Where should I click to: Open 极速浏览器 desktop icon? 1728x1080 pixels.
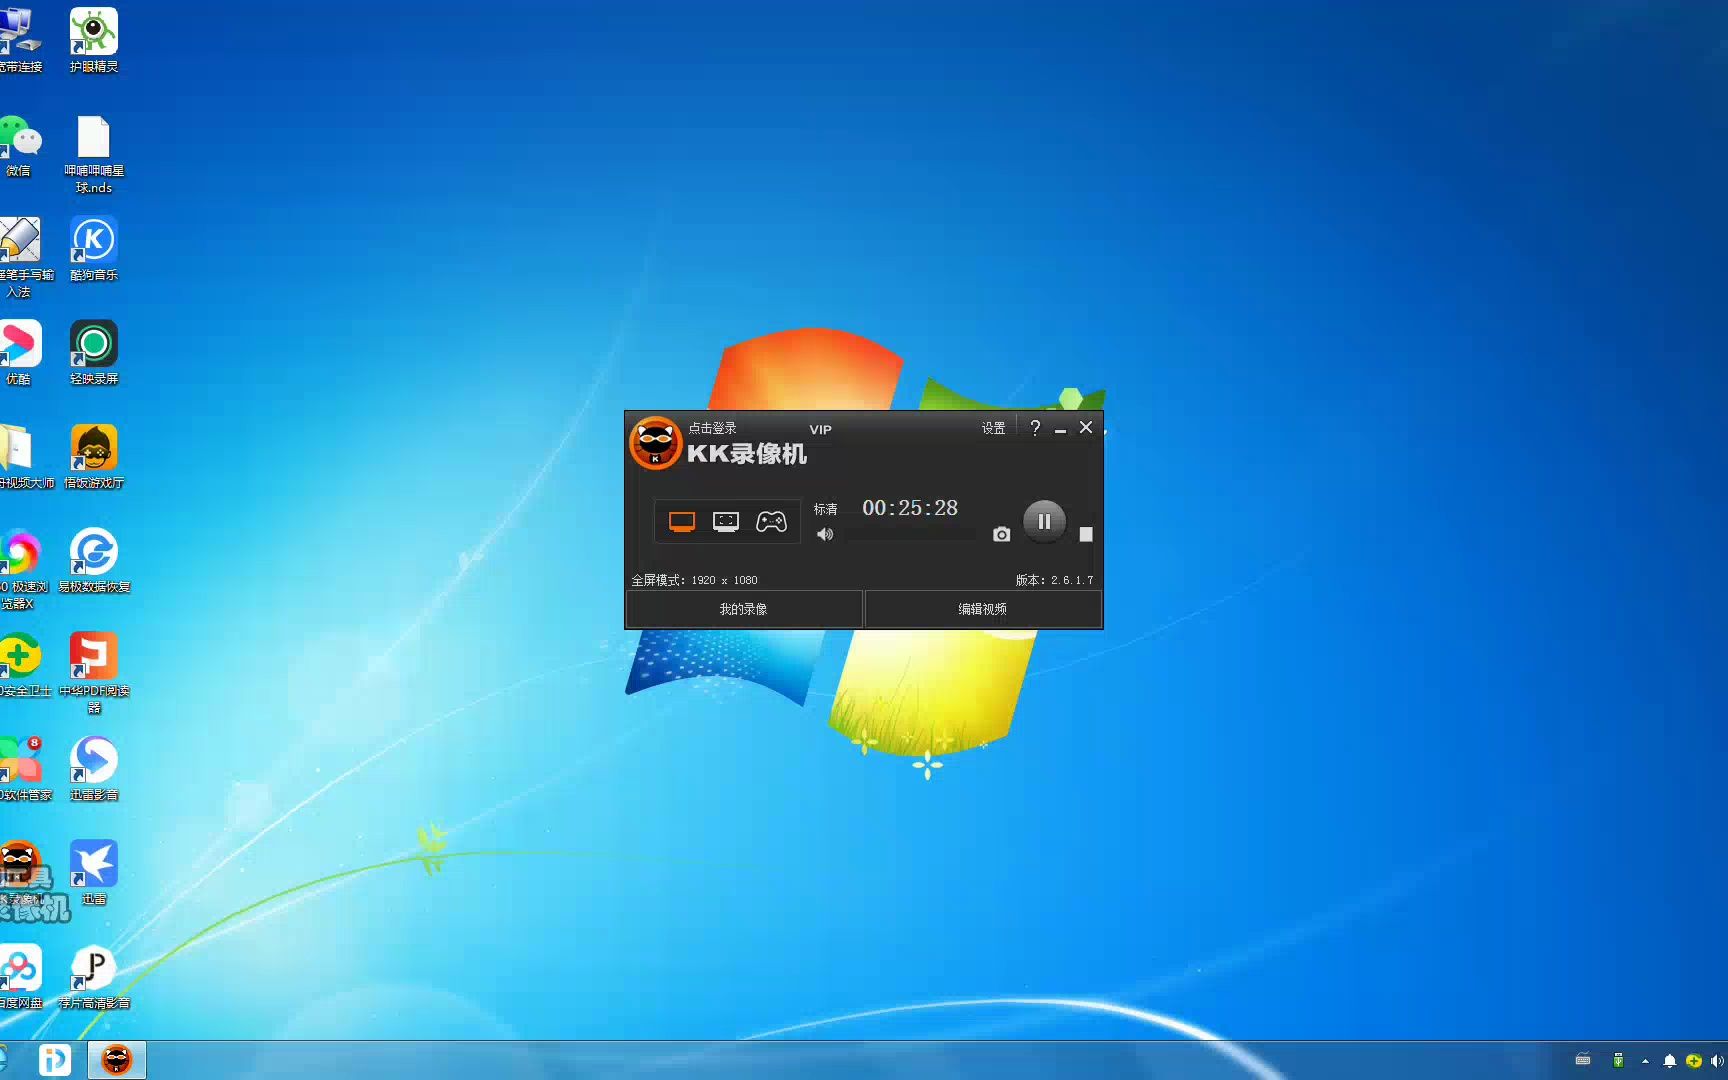(22, 568)
